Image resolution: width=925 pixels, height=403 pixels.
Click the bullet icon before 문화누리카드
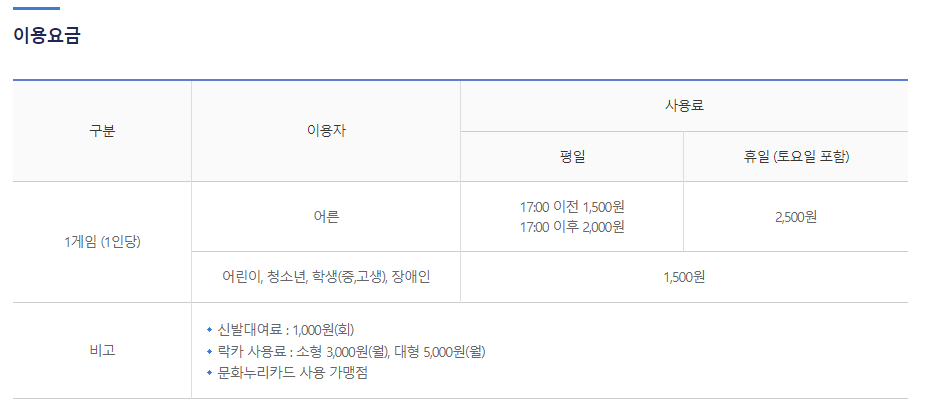(x=209, y=373)
